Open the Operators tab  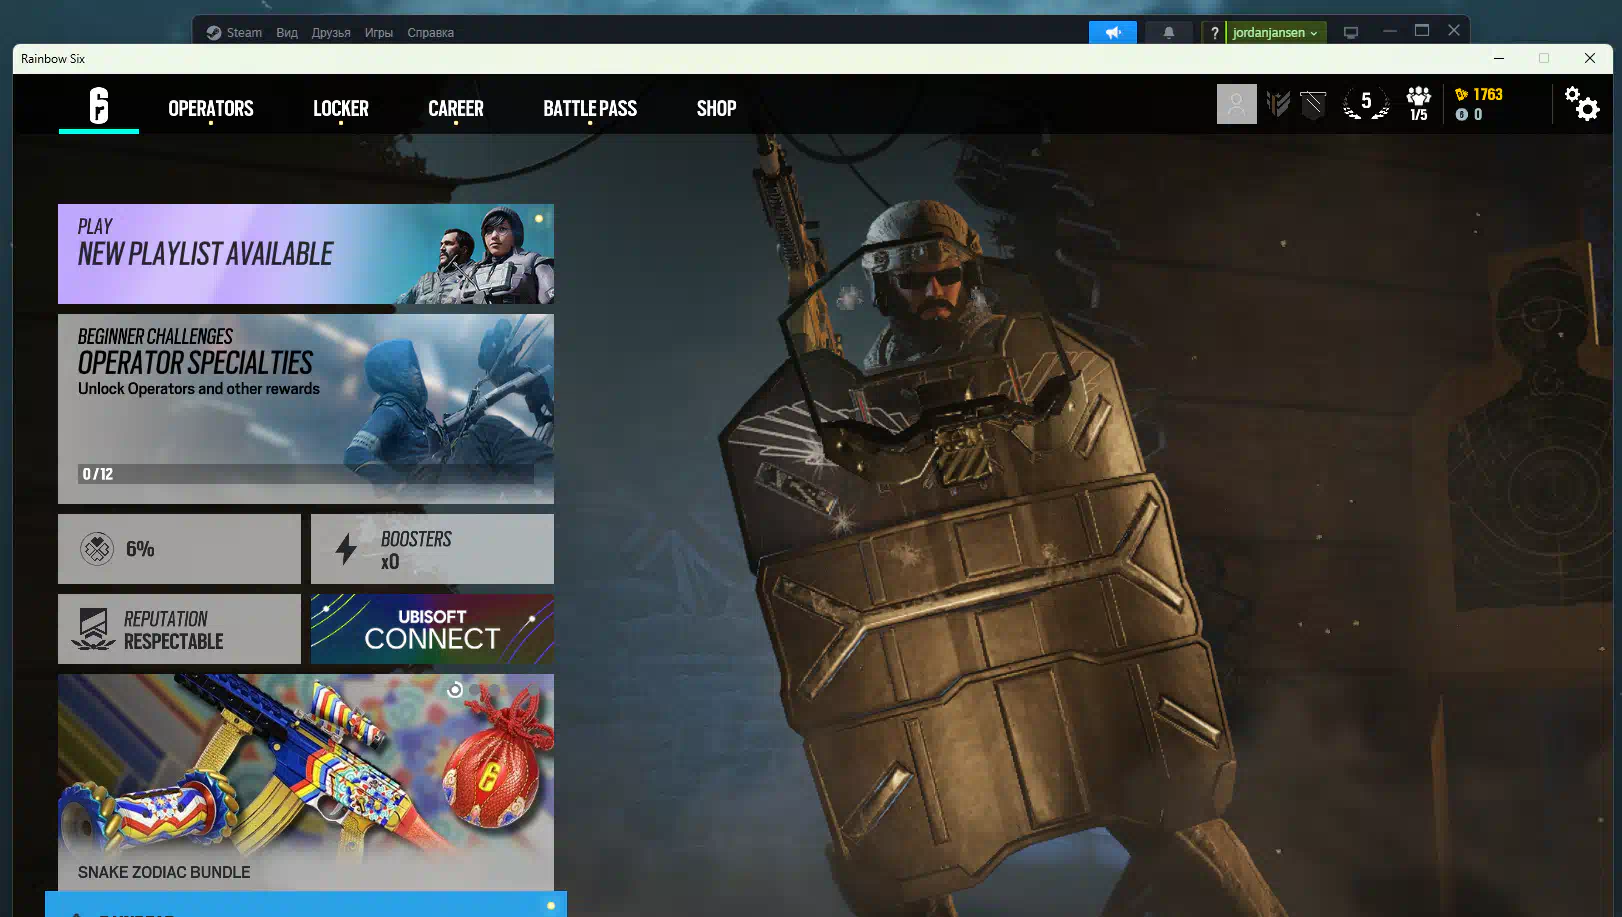point(210,108)
